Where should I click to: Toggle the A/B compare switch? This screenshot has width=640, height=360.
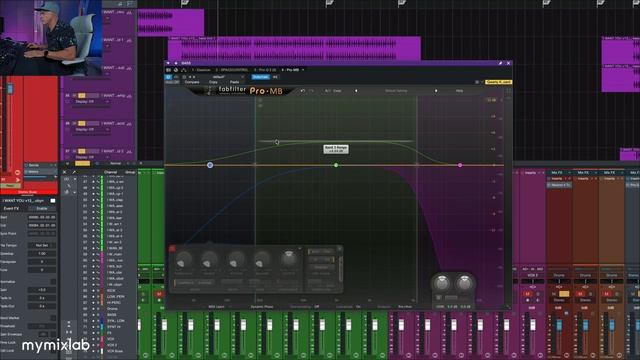327,91
